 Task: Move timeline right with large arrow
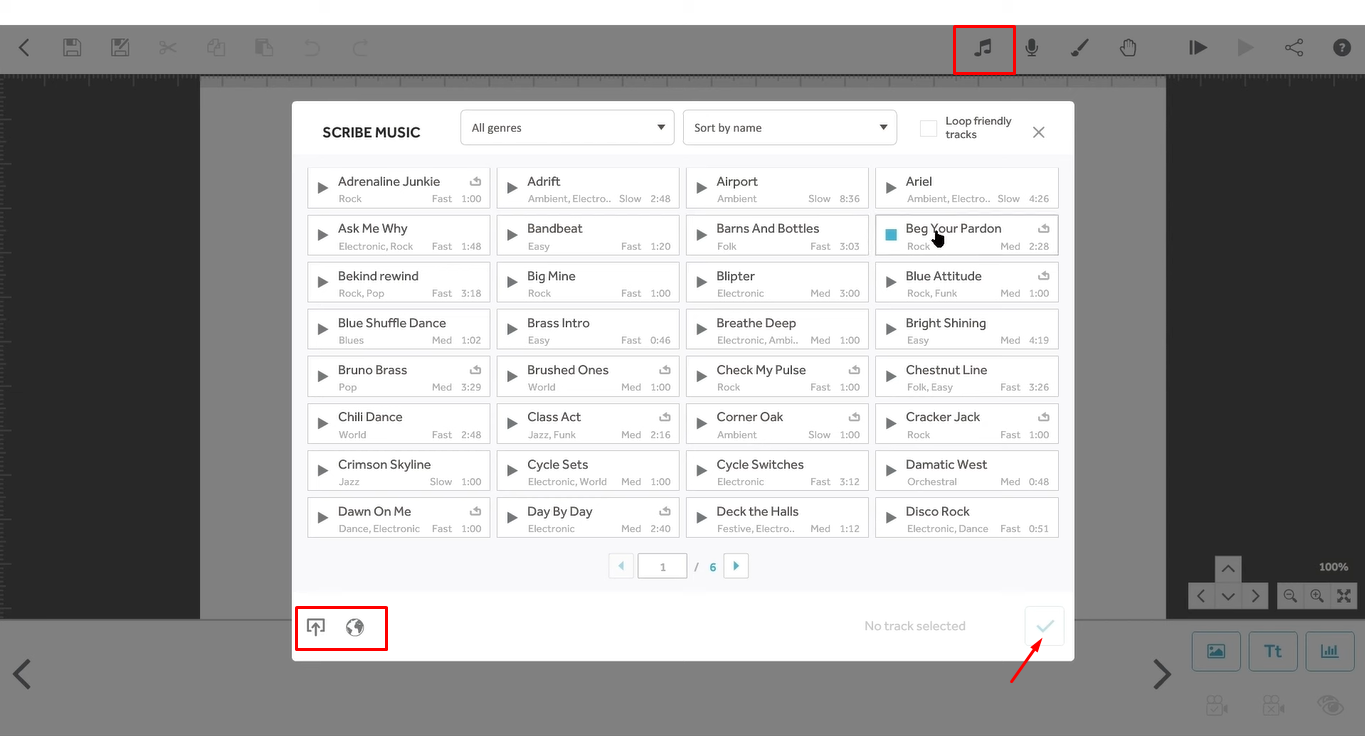point(1161,674)
